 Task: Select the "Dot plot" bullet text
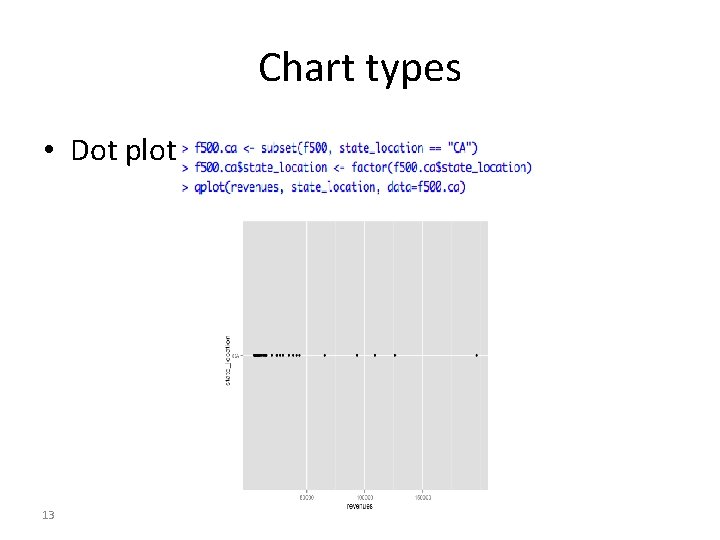124,151
